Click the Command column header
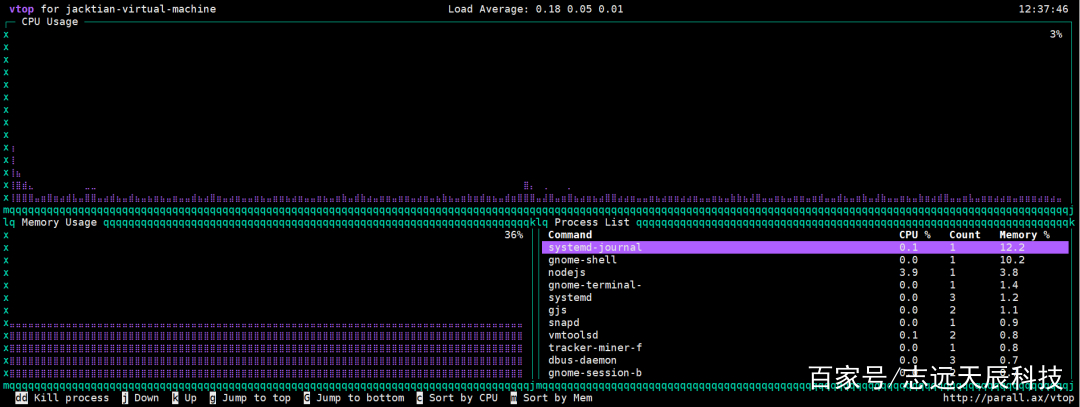The width and height of the screenshot is (1080, 407). [x=570, y=235]
